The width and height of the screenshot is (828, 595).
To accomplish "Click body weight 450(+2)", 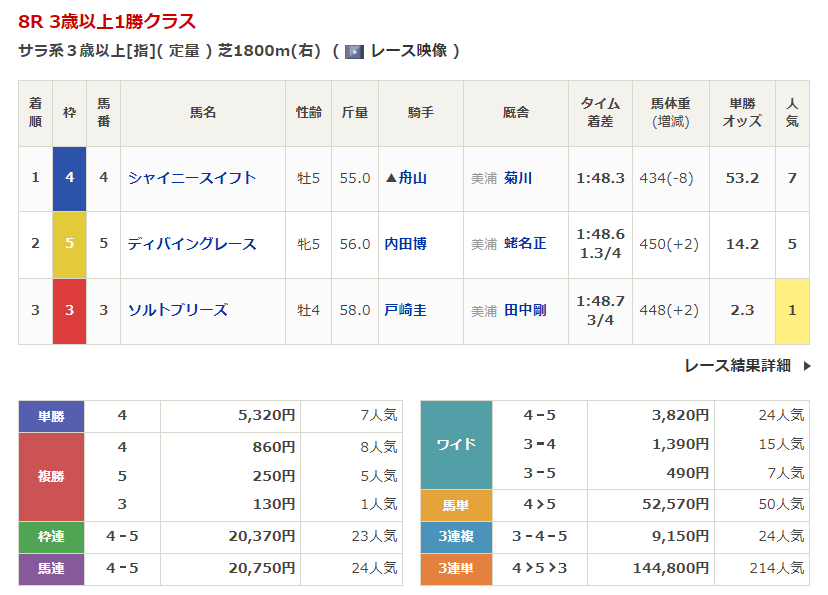I will click(x=669, y=244).
